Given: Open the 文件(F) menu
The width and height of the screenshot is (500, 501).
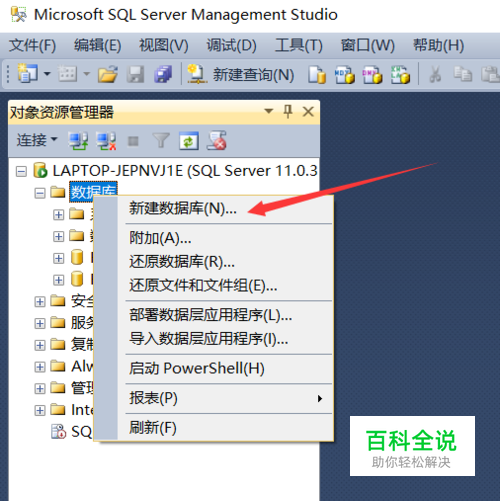Looking at the screenshot, I should pyautogui.click(x=32, y=45).
